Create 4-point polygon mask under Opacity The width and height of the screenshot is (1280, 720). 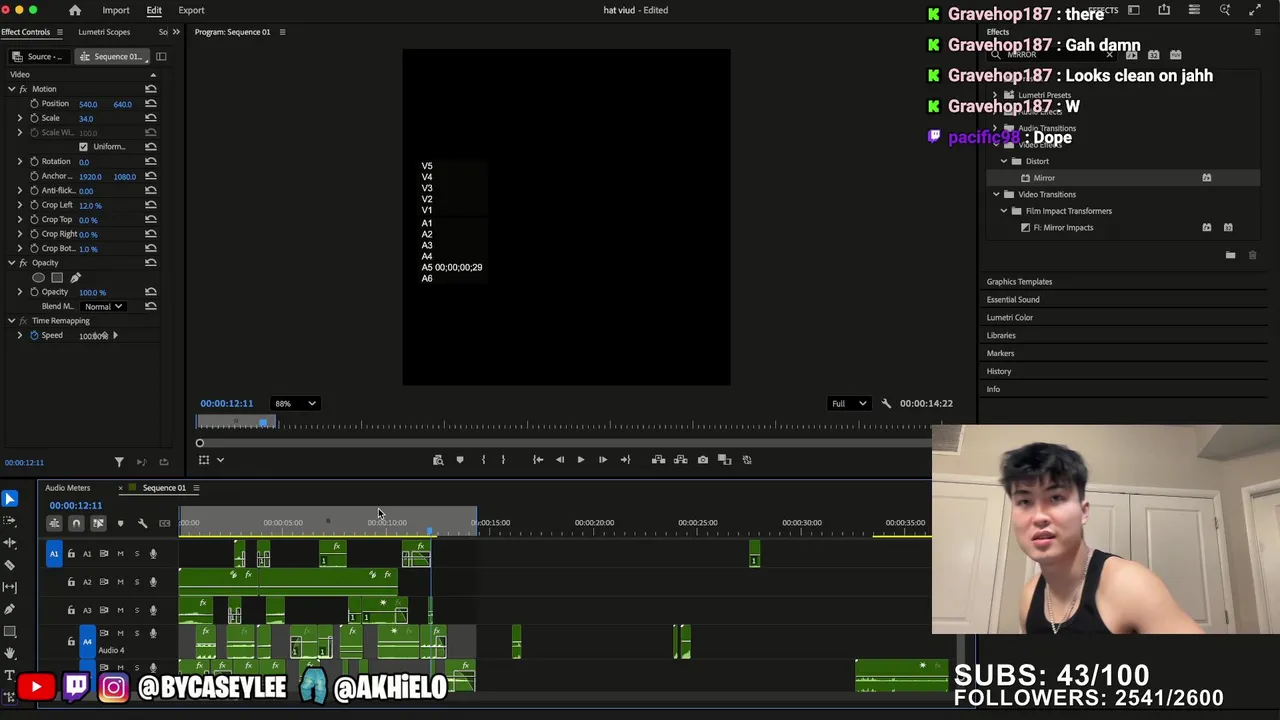click(x=57, y=277)
